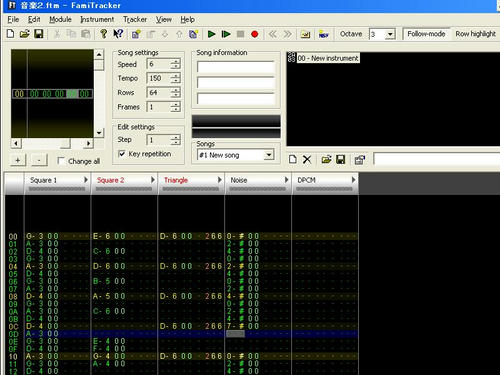The width and height of the screenshot is (500, 375).
Task: Open the instrument editor icon below the instrument list
Action: coord(360,160)
